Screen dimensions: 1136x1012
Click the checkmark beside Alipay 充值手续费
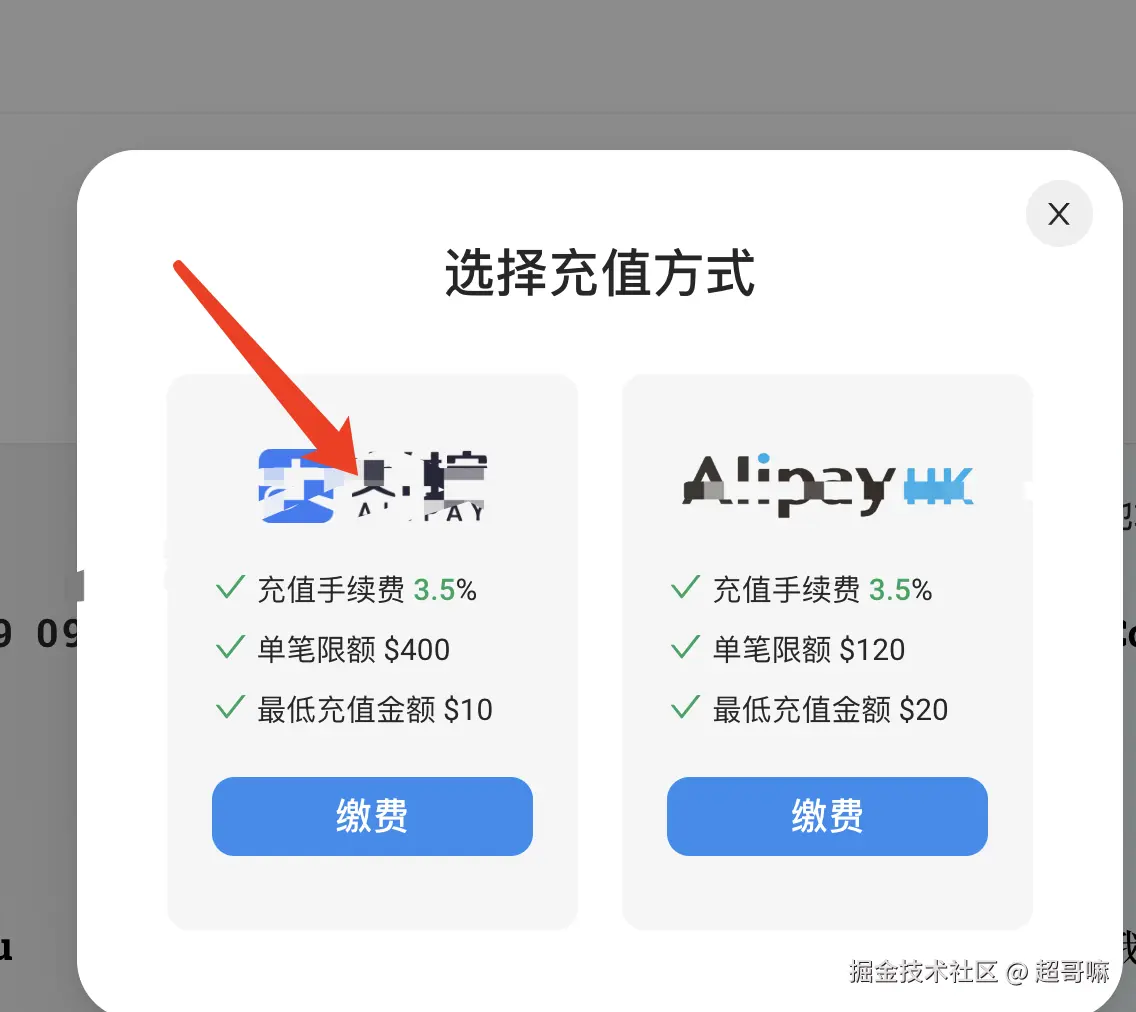[x=230, y=587]
